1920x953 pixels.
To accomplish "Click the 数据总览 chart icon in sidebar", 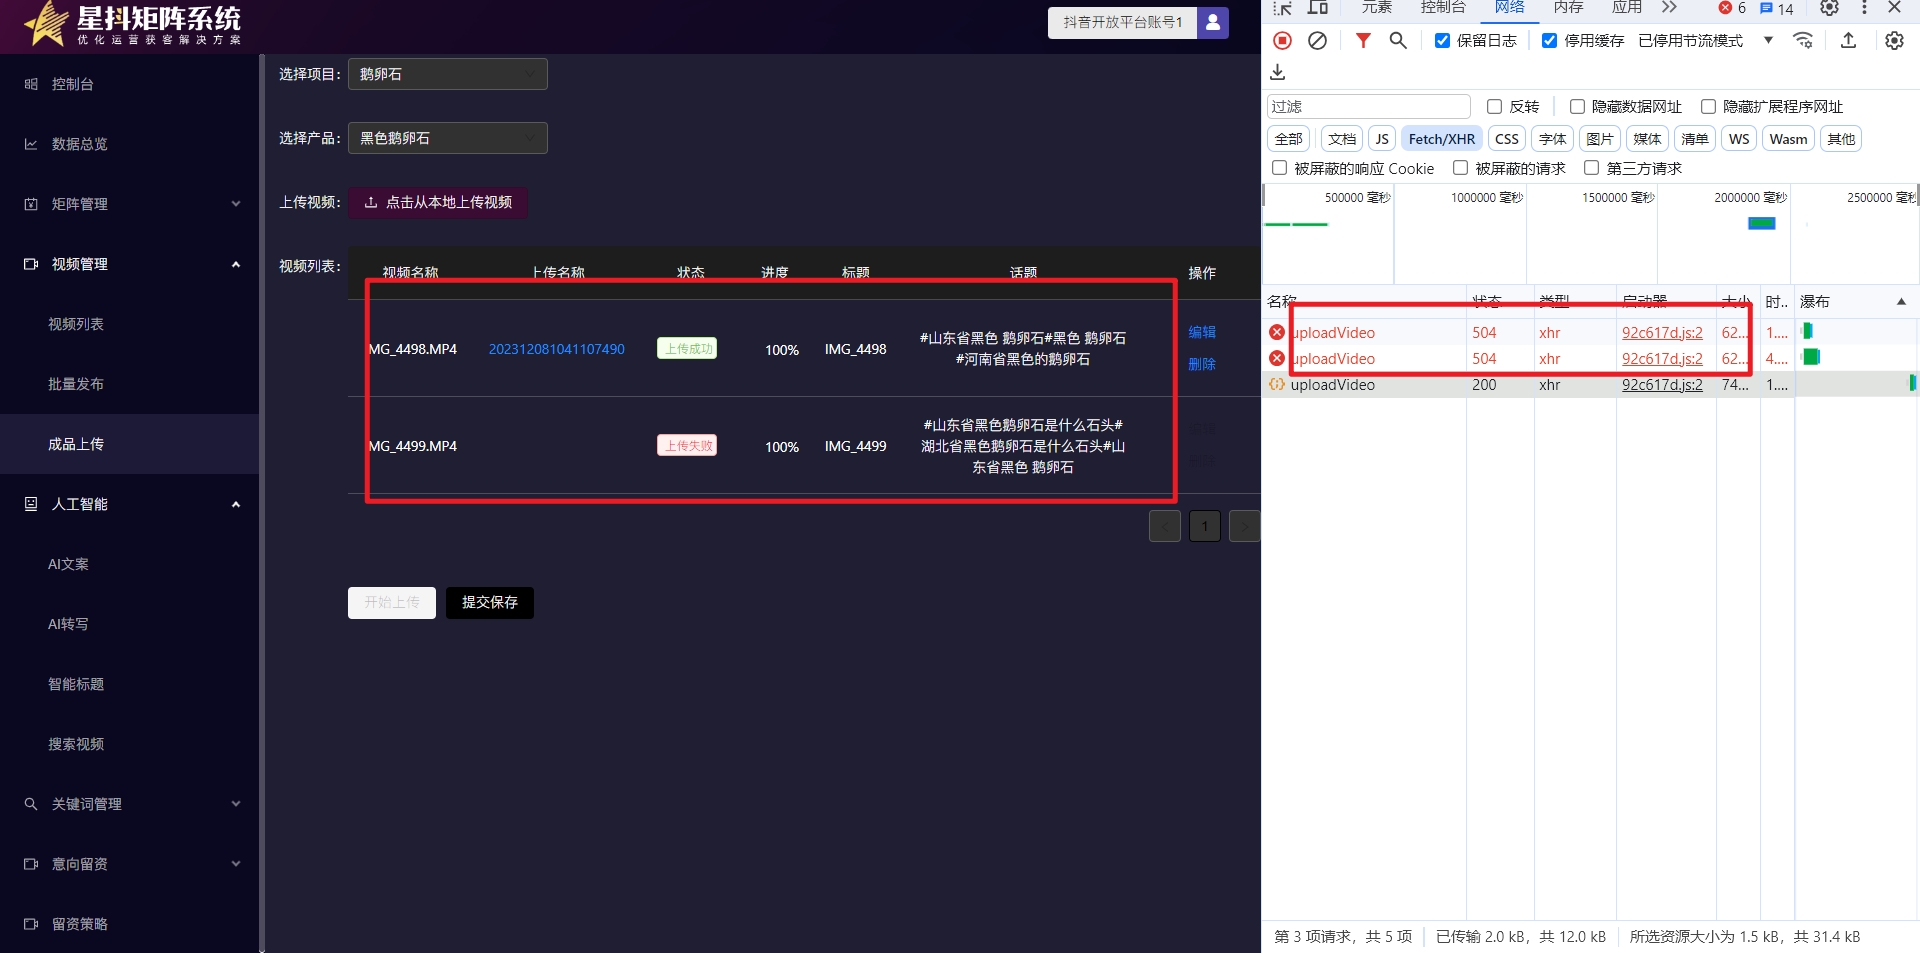I will pyautogui.click(x=31, y=144).
